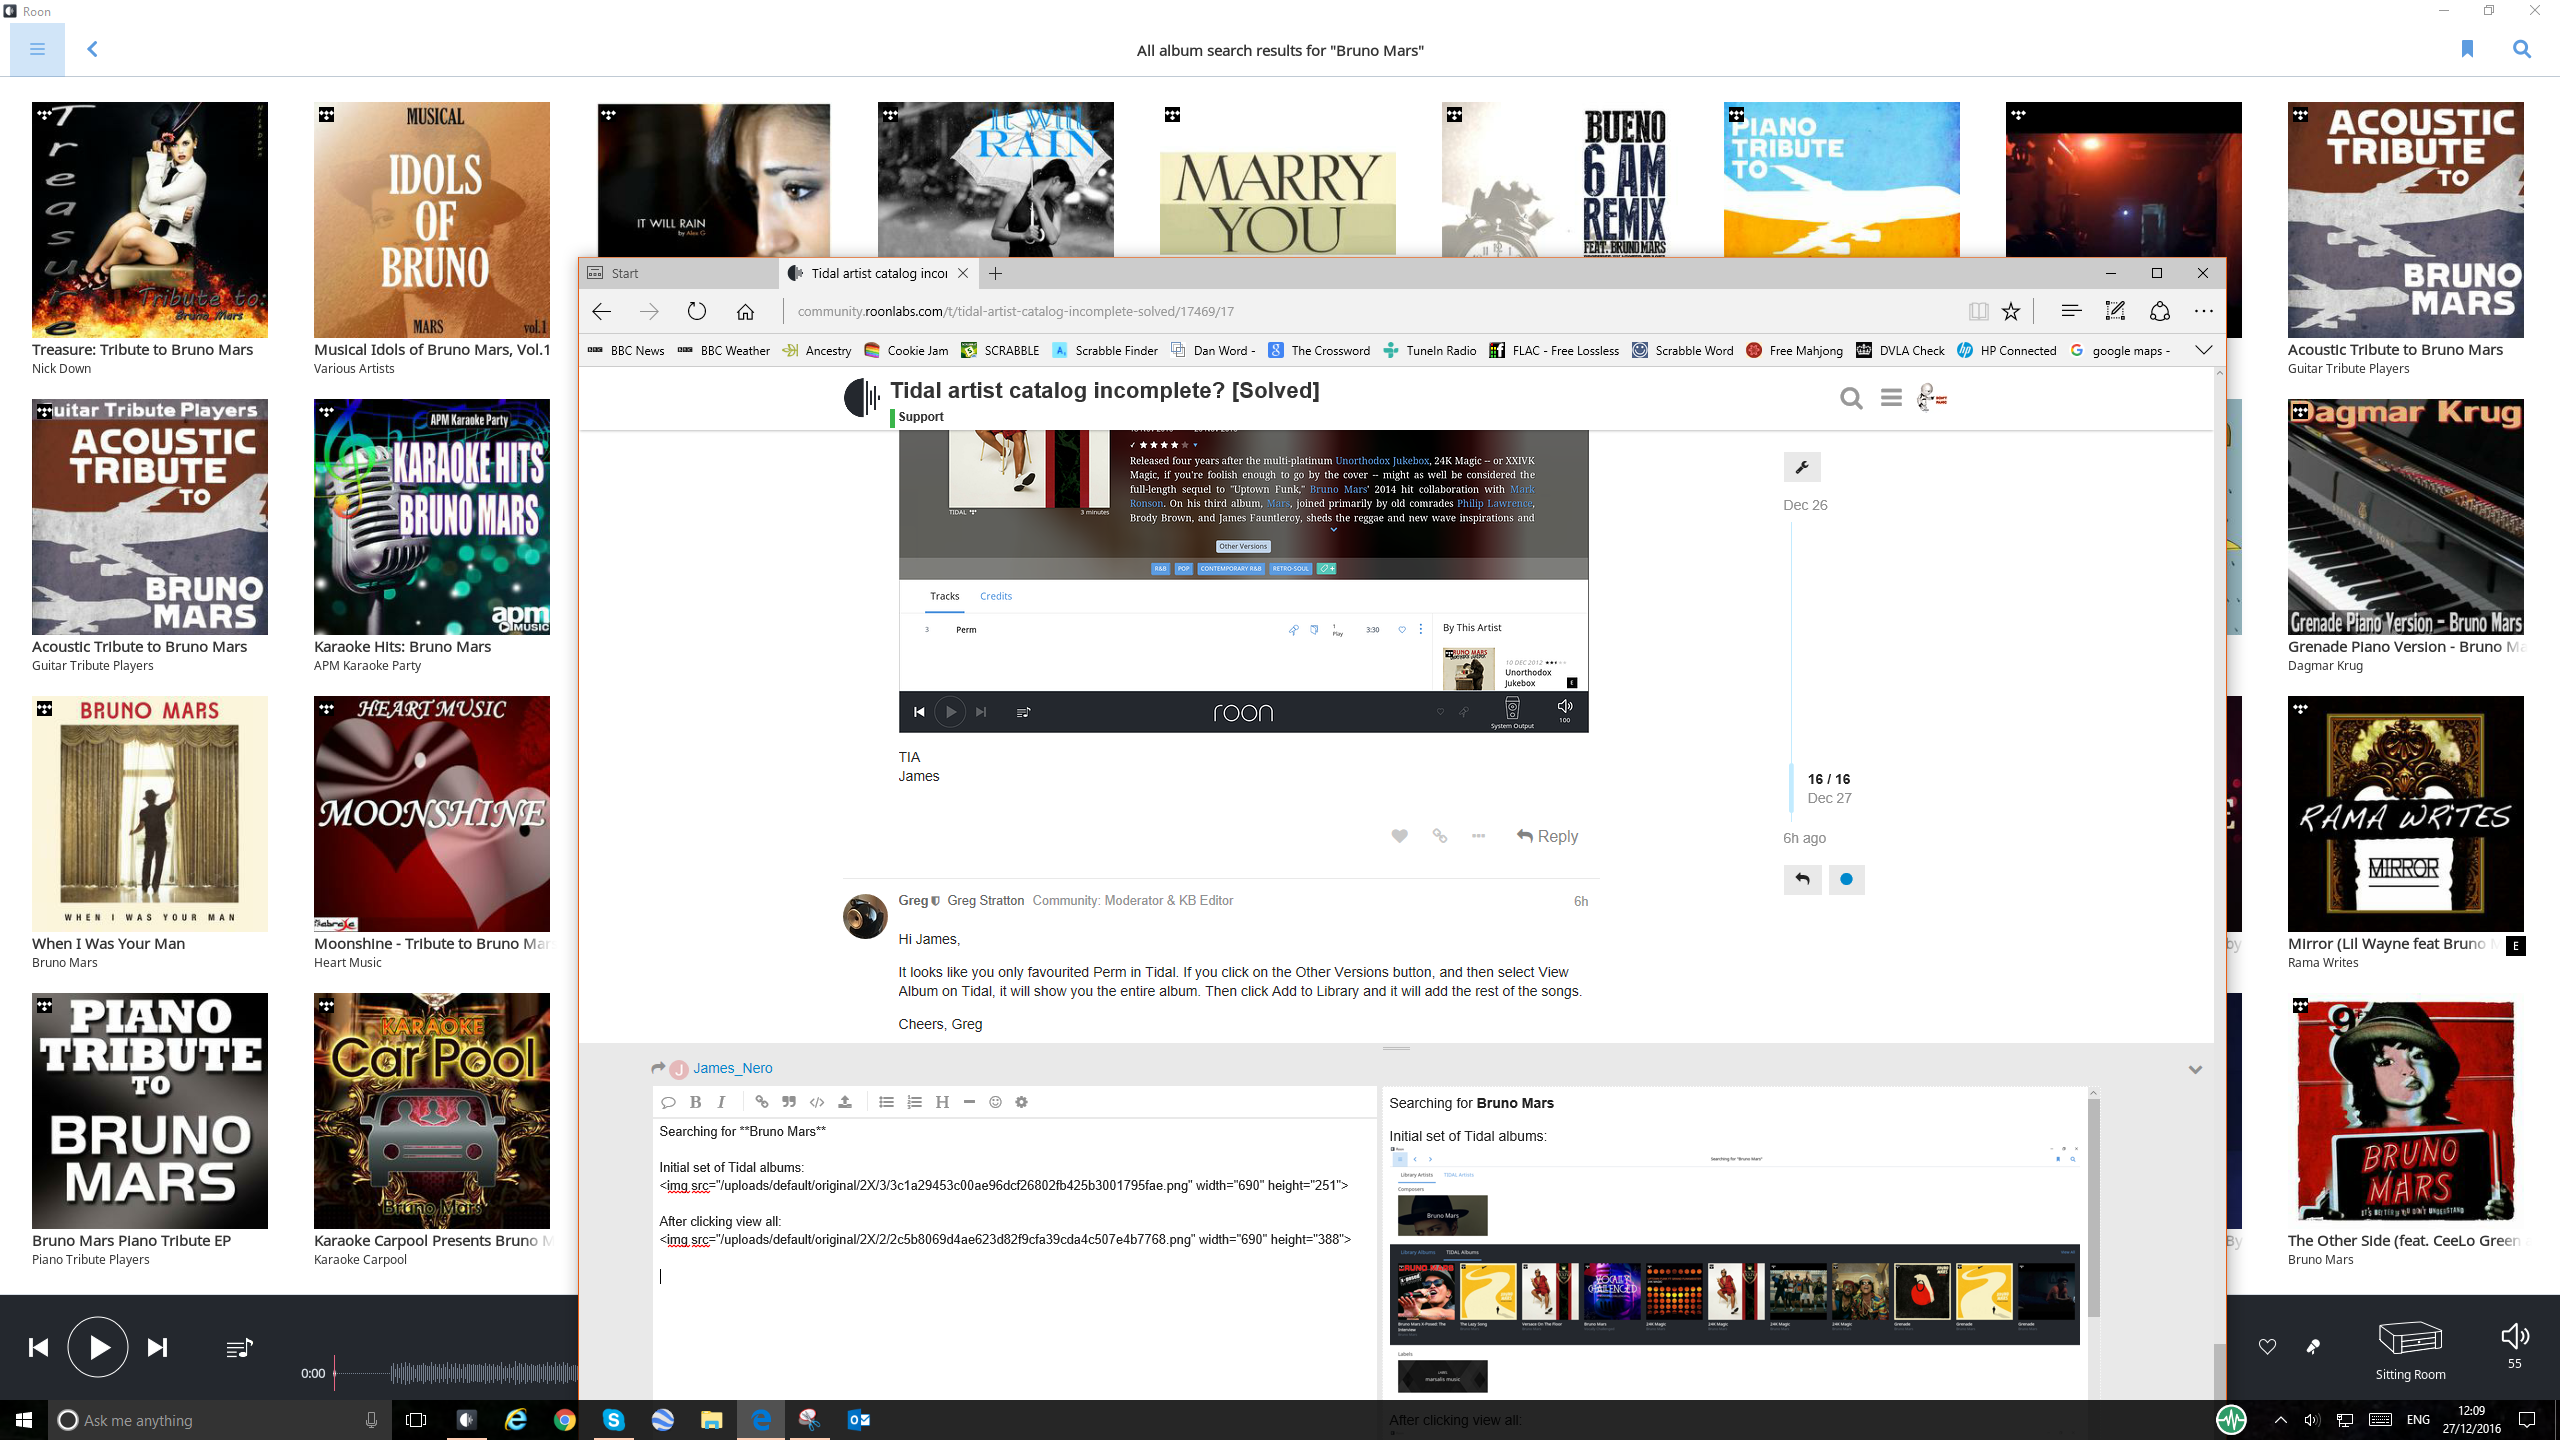Click the Roon volume speaker icon

2515,1336
